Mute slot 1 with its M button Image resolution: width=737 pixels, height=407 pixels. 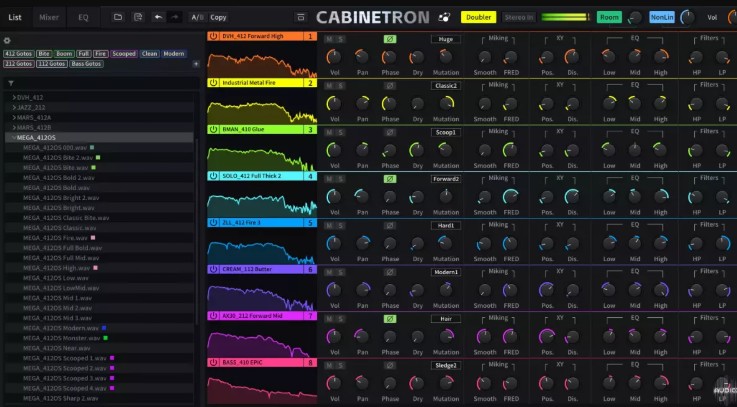[x=329, y=39]
